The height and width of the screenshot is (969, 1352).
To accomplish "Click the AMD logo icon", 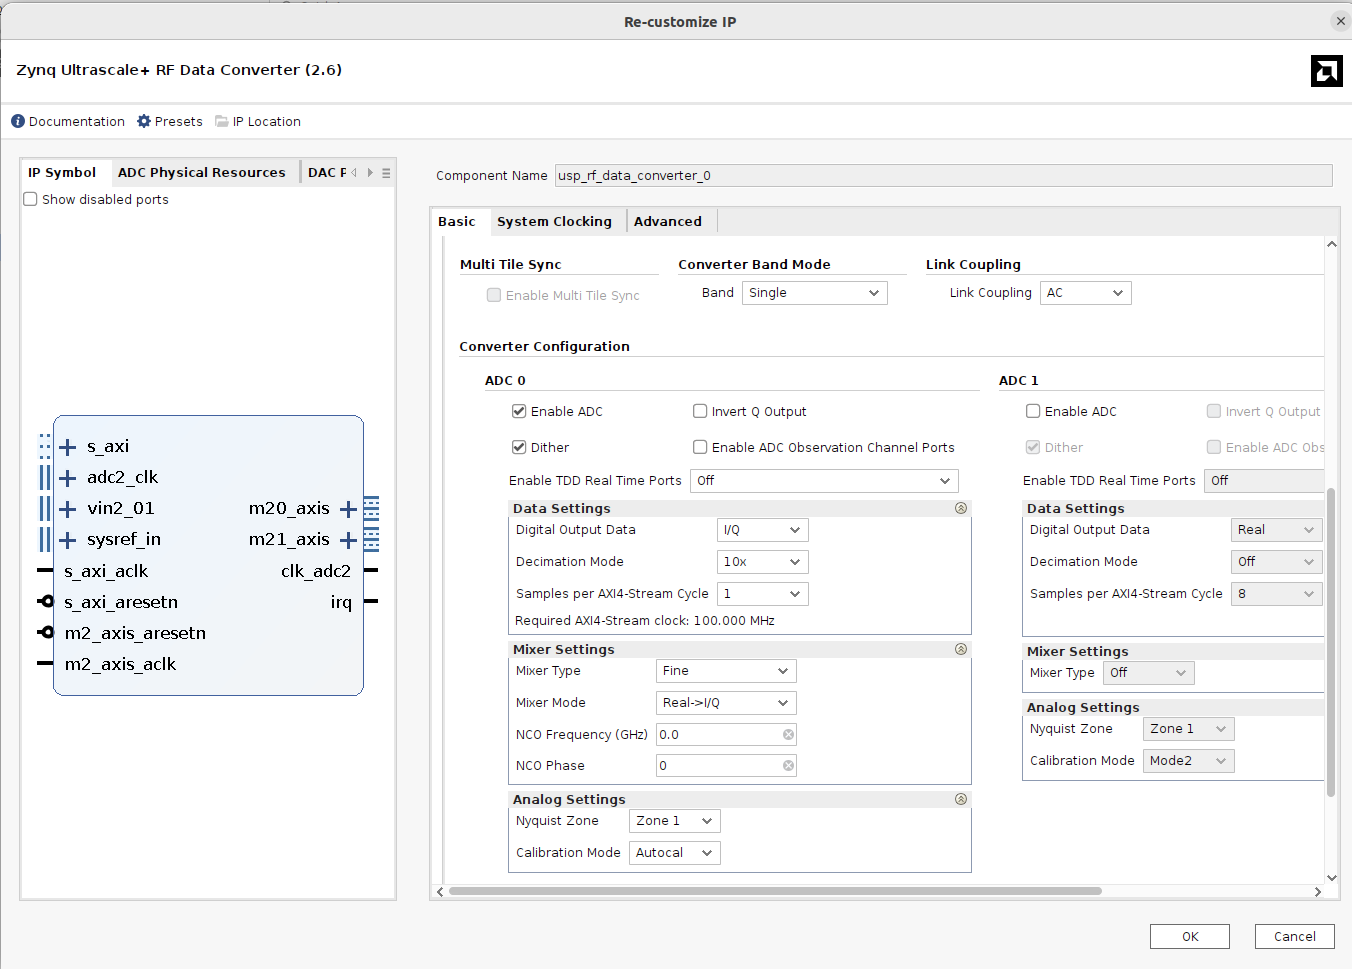I will (1327, 71).
